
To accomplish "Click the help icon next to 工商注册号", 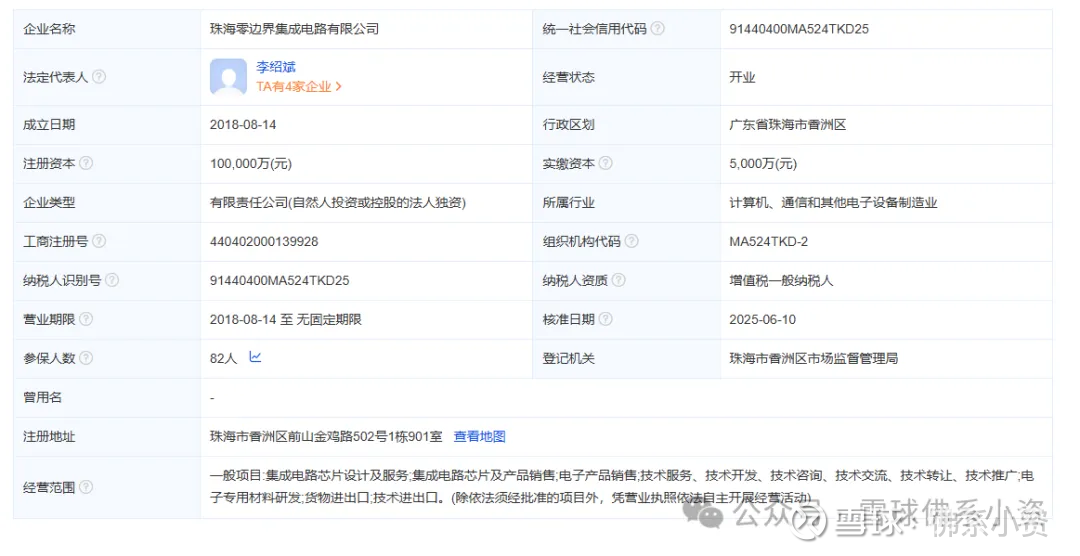I will 99,241.
